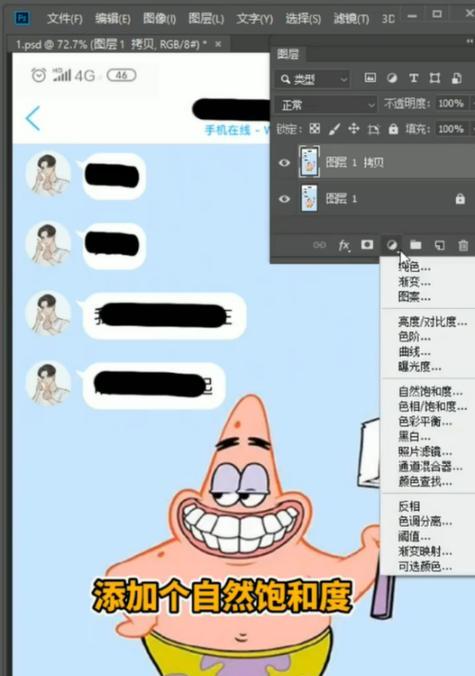The image size is (475, 676).
Task: Lock position move-arrows icon
Action: [x=354, y=128]
